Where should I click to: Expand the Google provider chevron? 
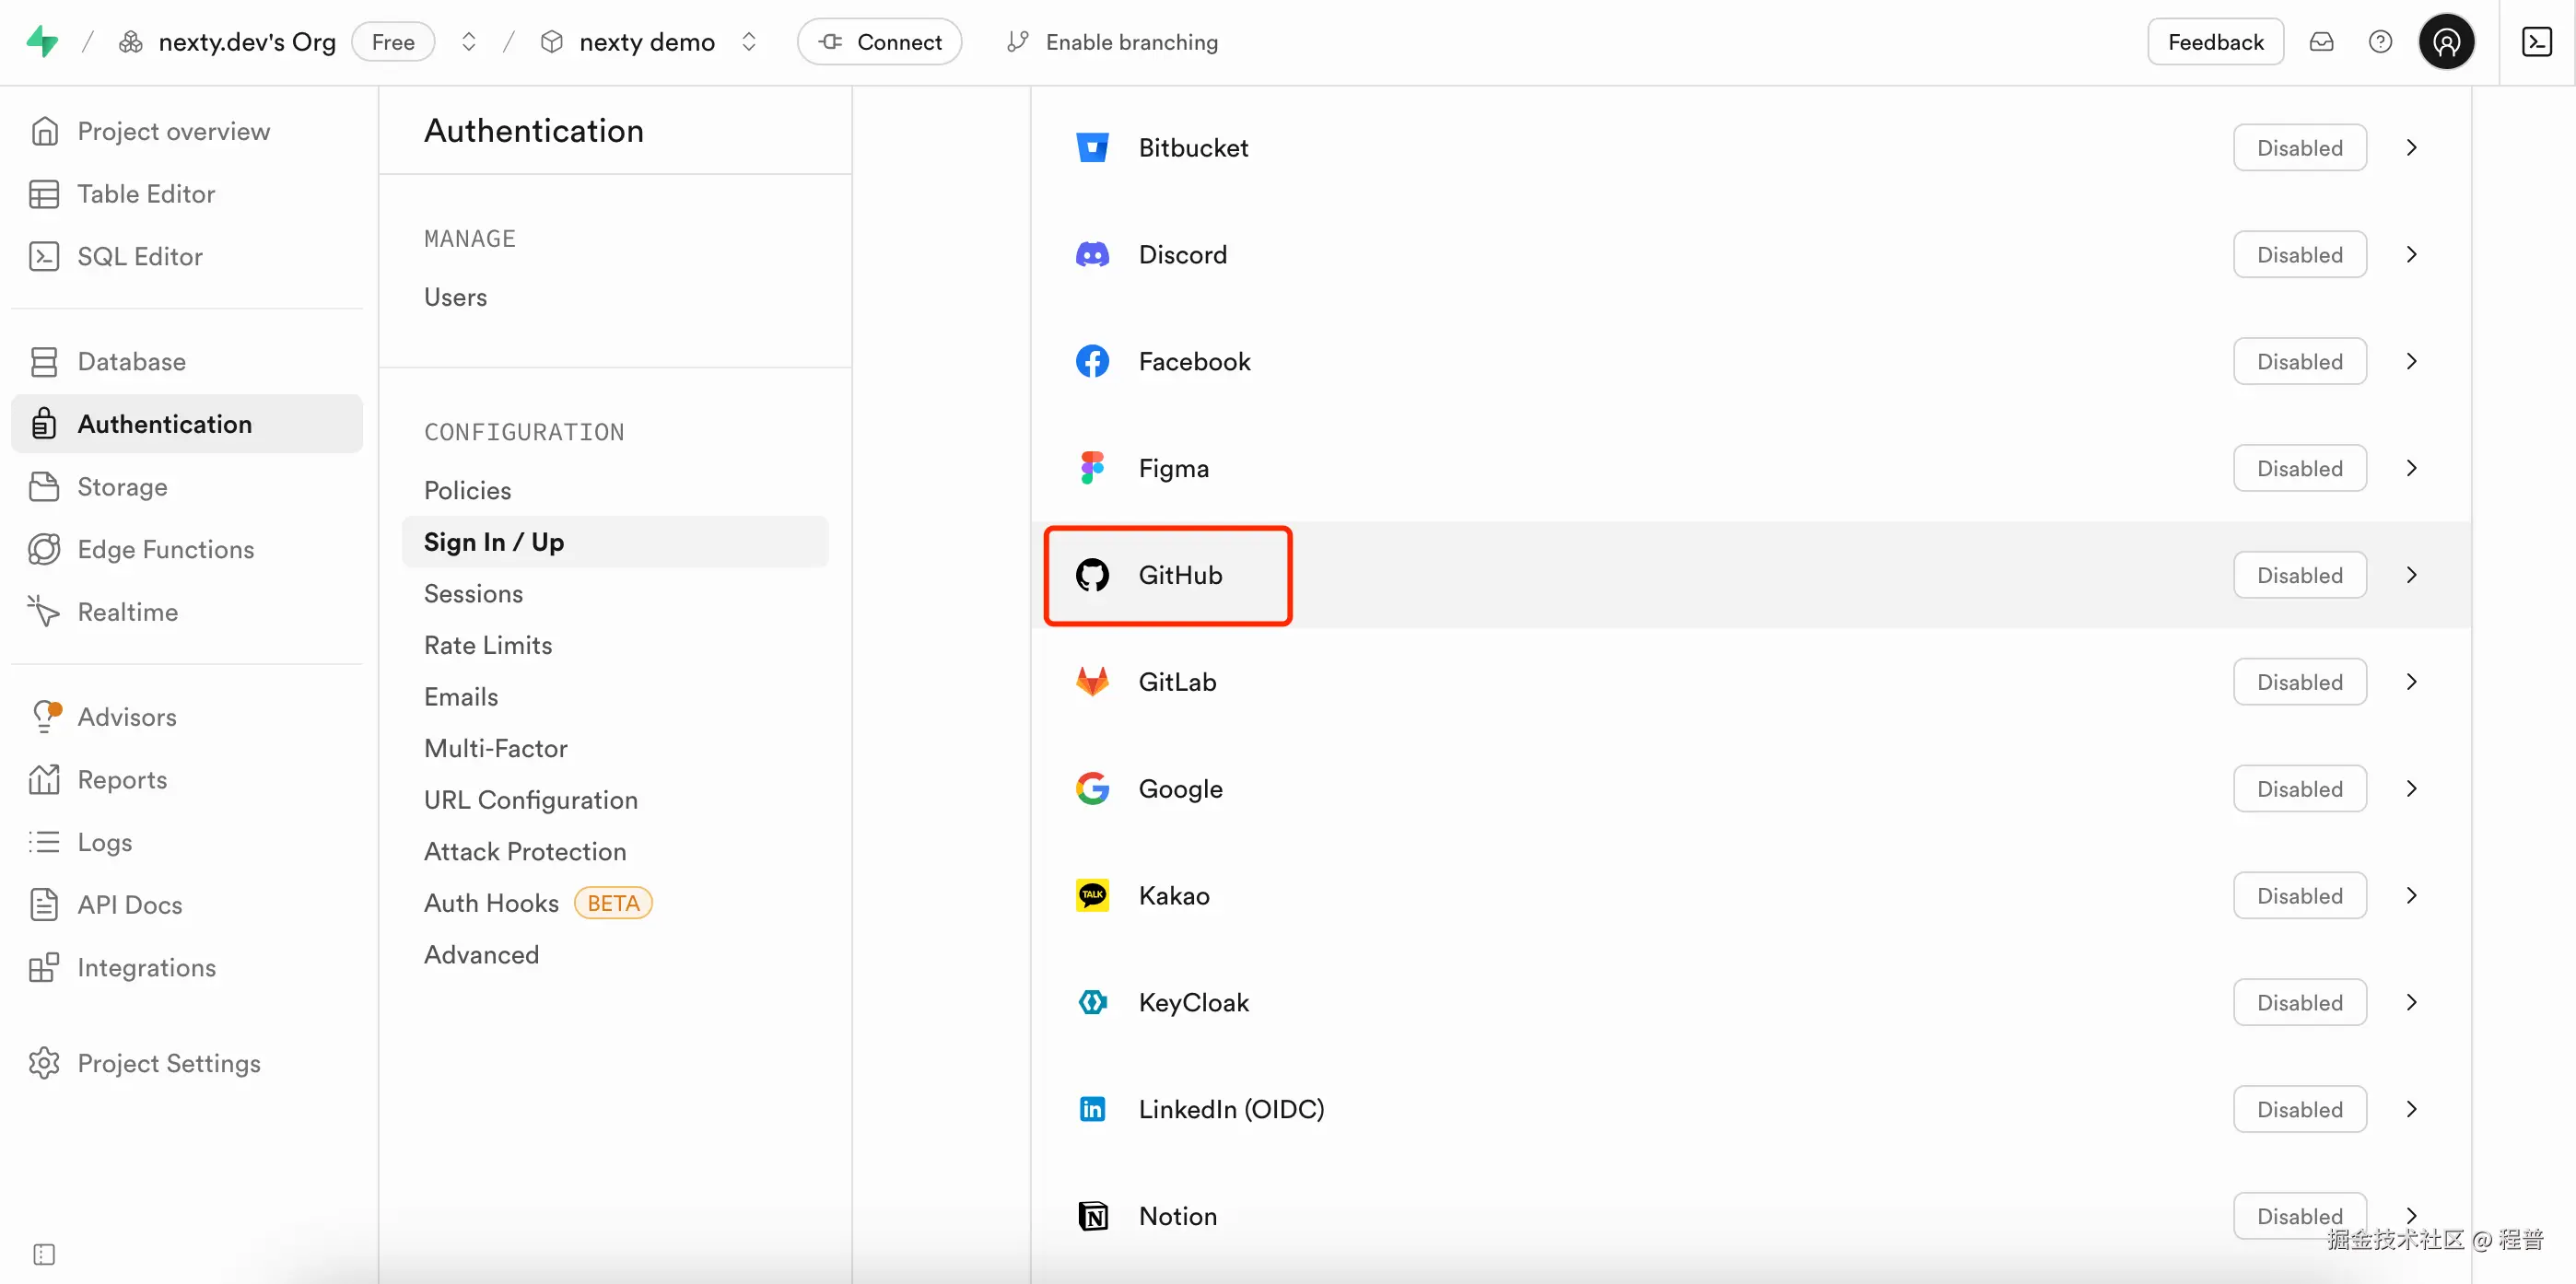click(2411, 789)
